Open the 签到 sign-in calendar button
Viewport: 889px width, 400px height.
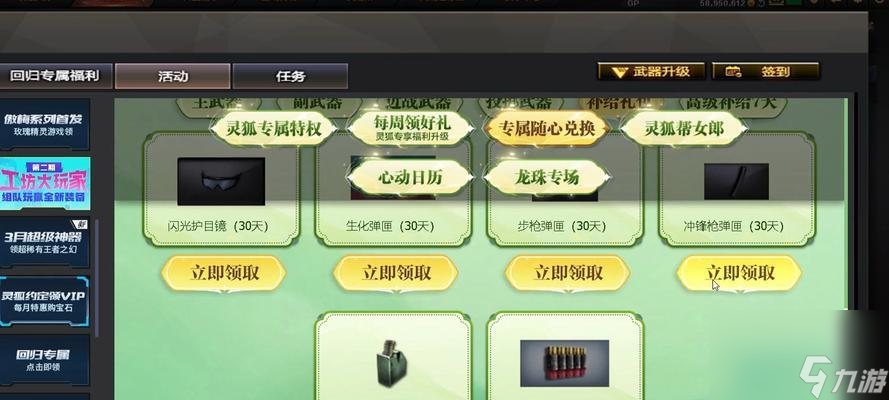765,72
